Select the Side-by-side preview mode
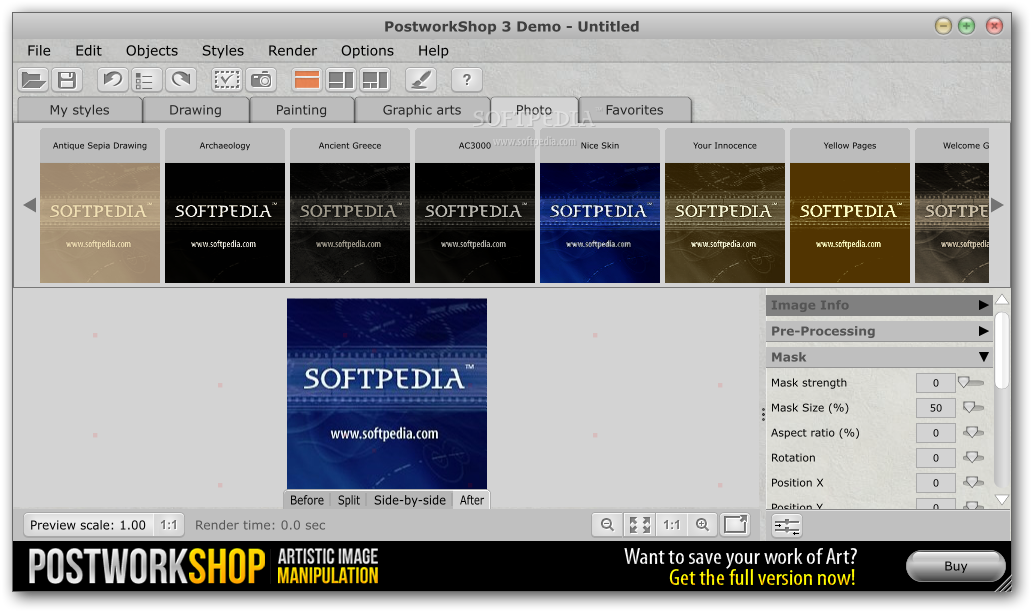1032x612 pixels. [x=409, y=500]
